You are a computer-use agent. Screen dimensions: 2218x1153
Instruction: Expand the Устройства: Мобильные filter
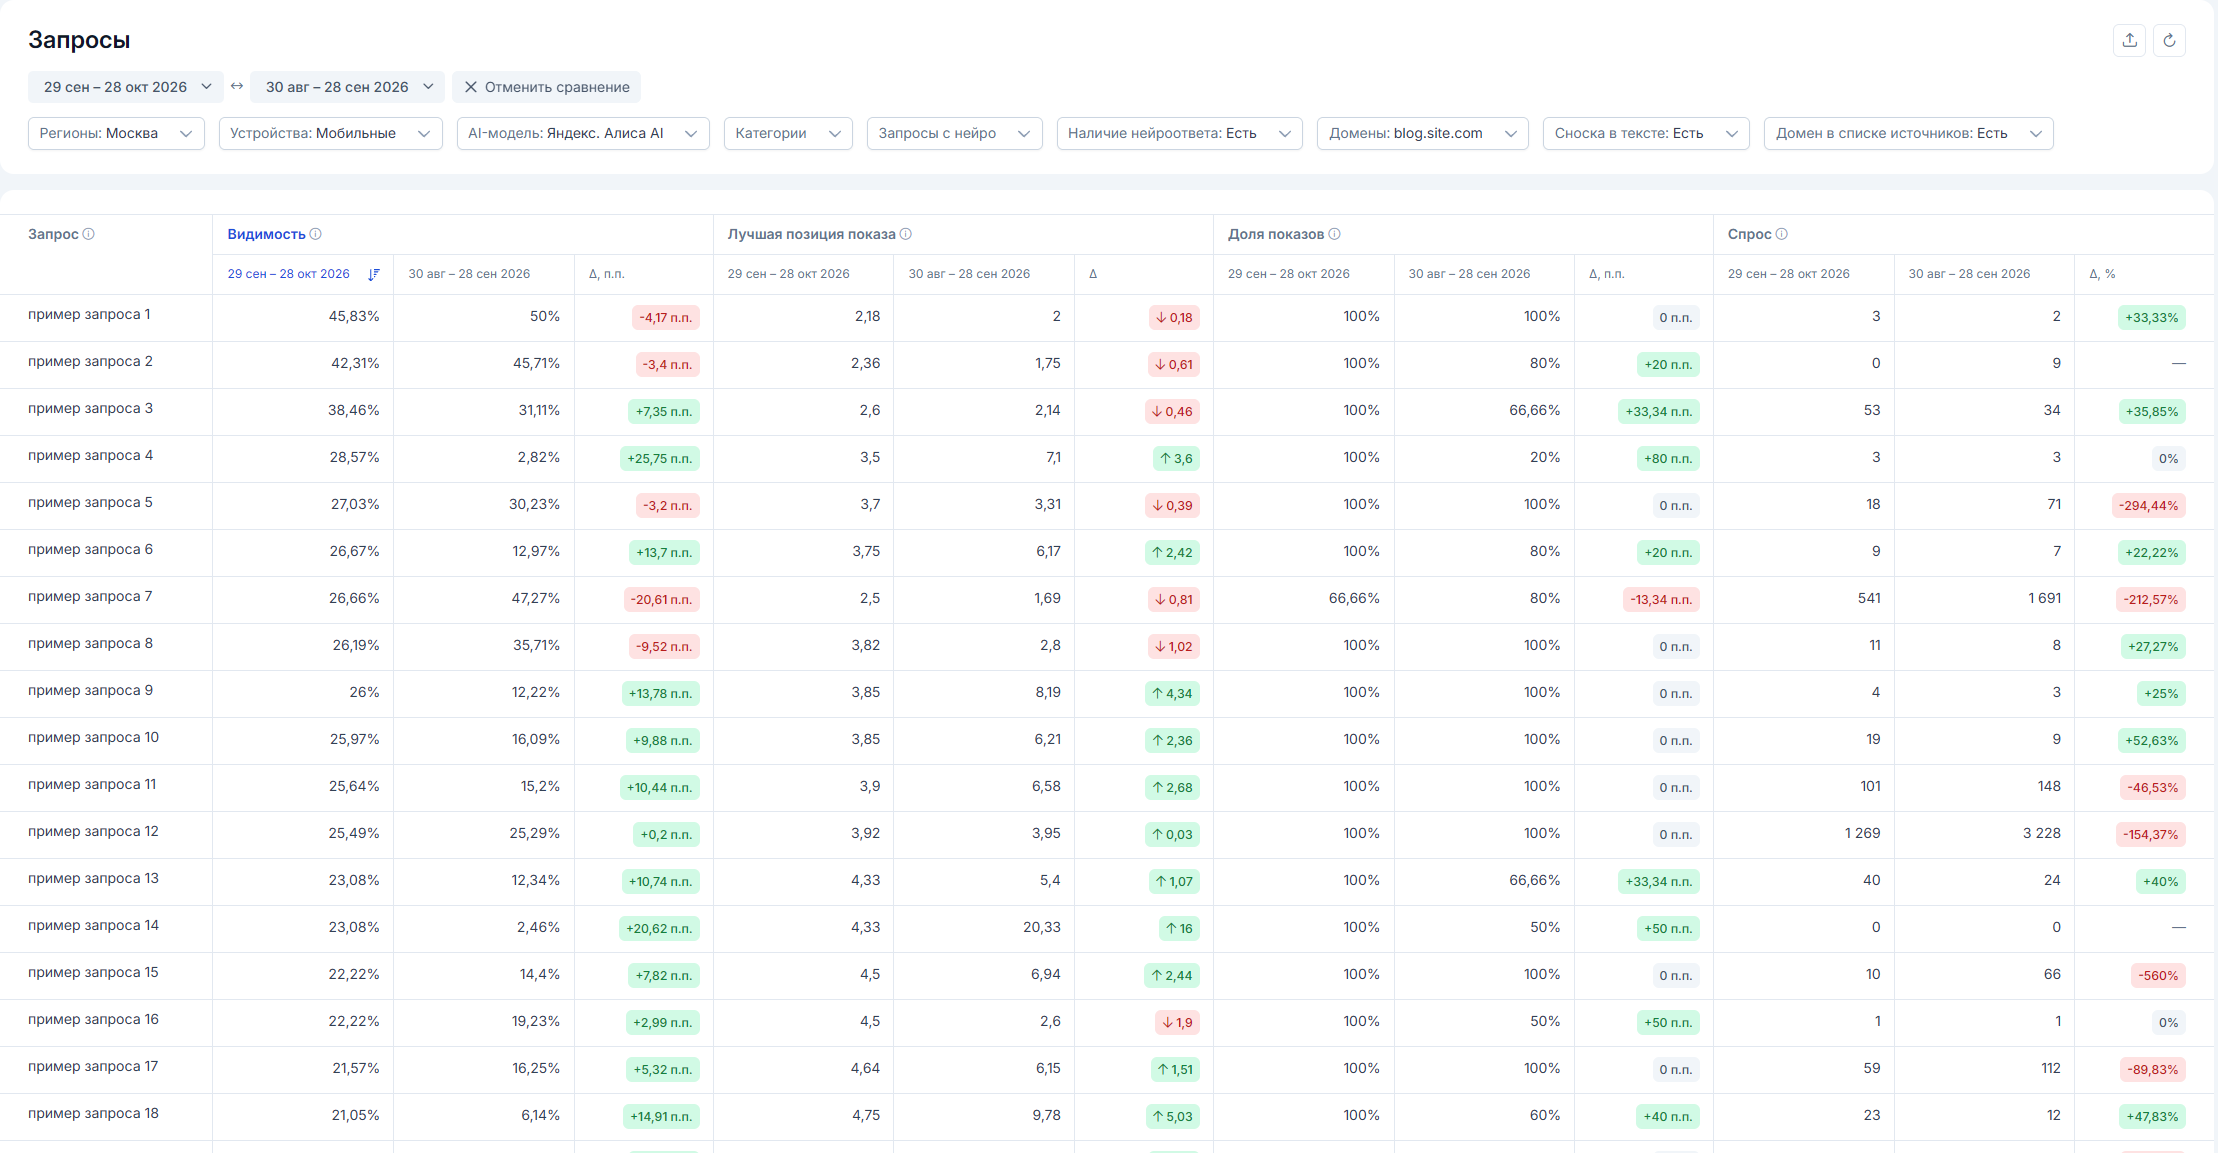pos(330,133)
